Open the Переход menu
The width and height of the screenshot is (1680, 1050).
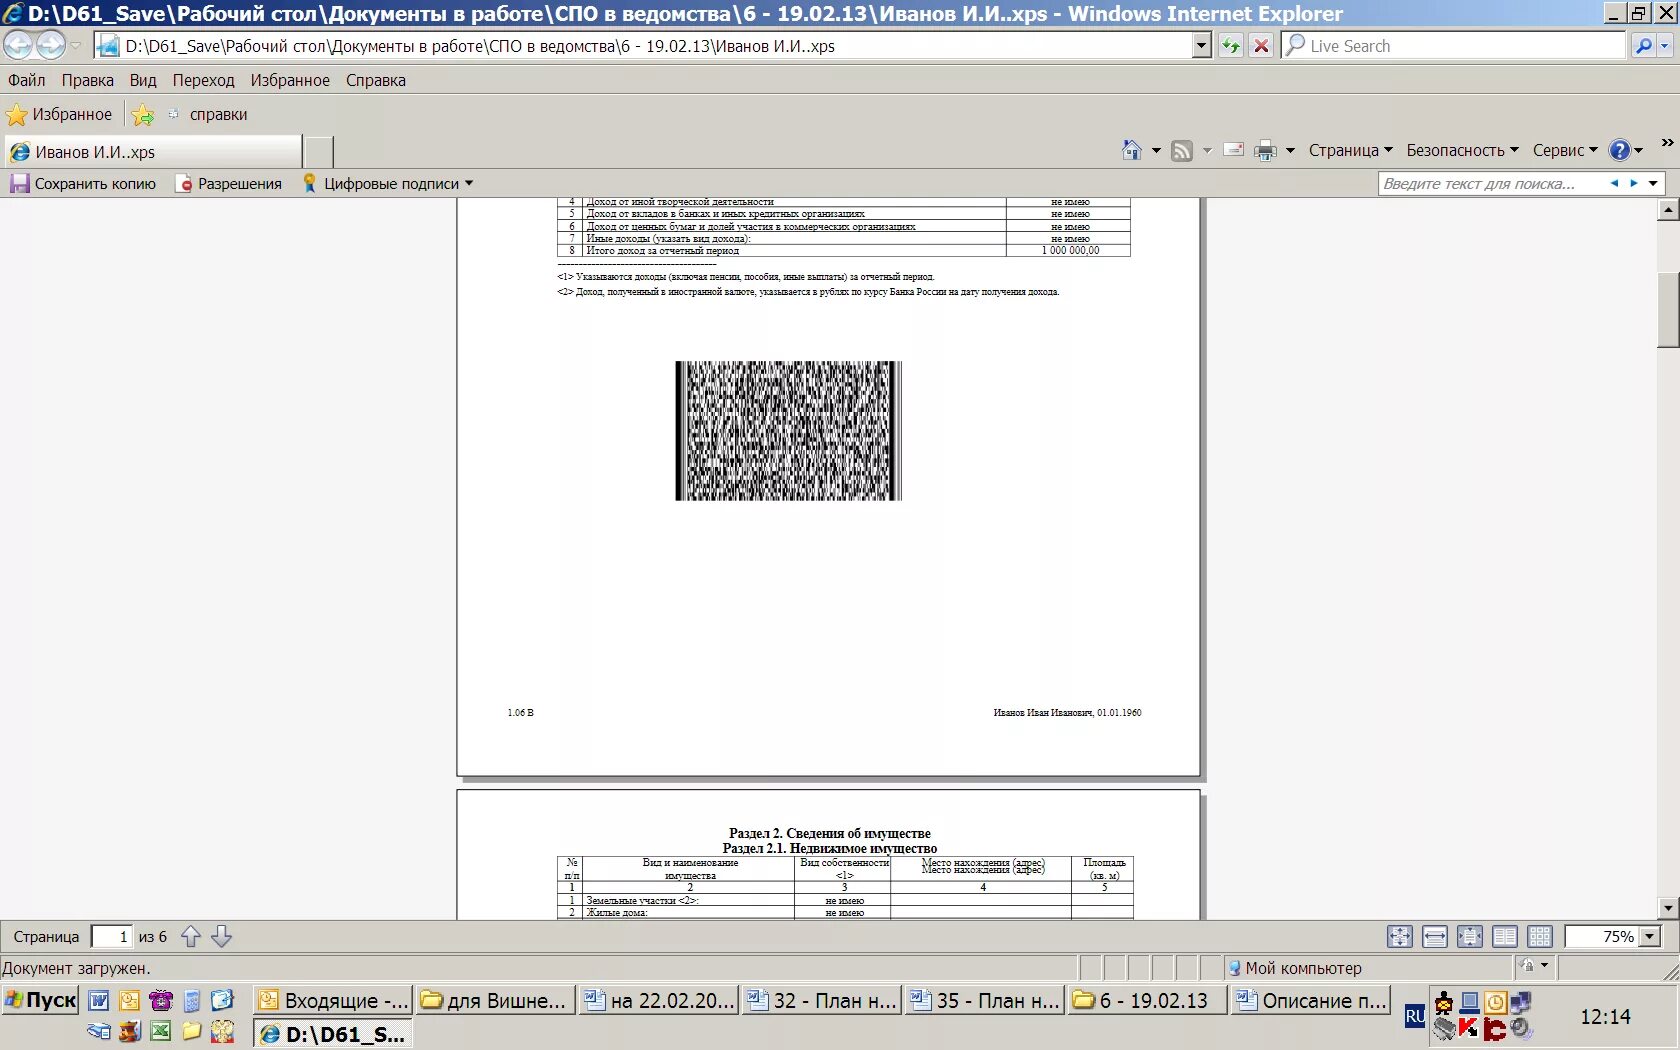[203, 80]
